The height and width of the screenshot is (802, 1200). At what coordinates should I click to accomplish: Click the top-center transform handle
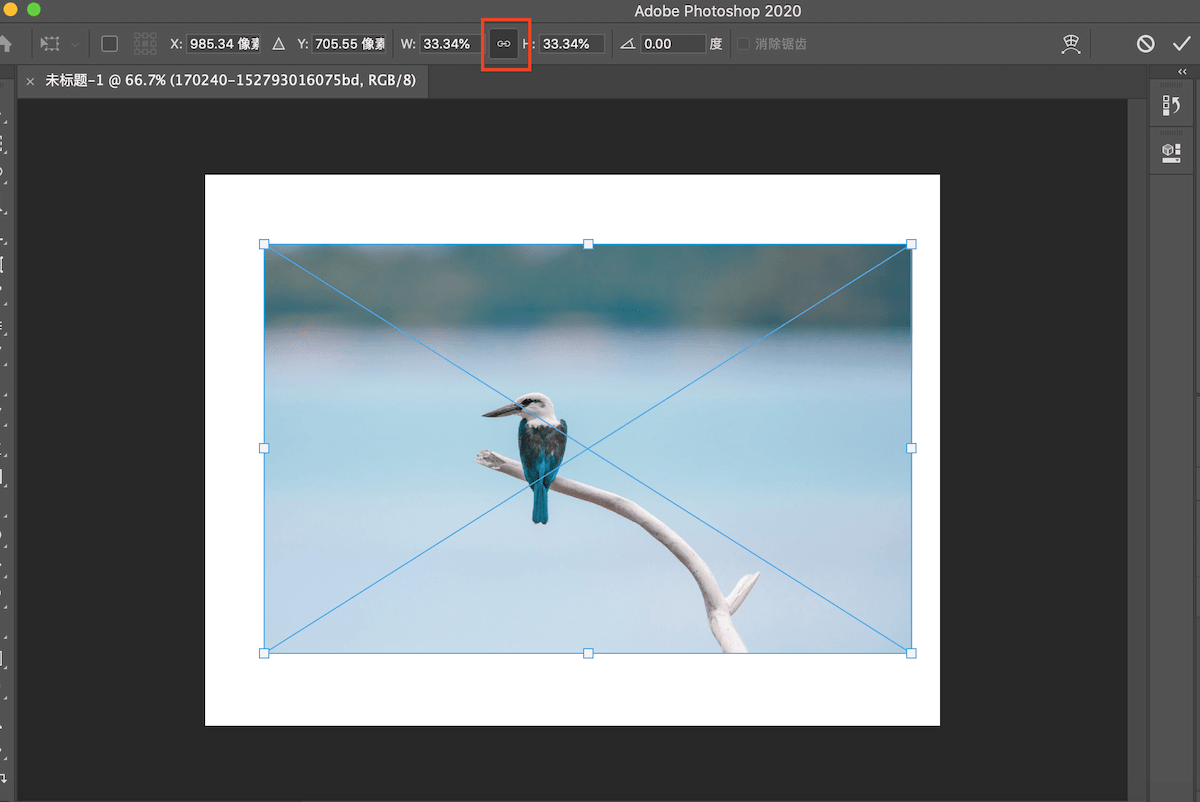[588, 244]
